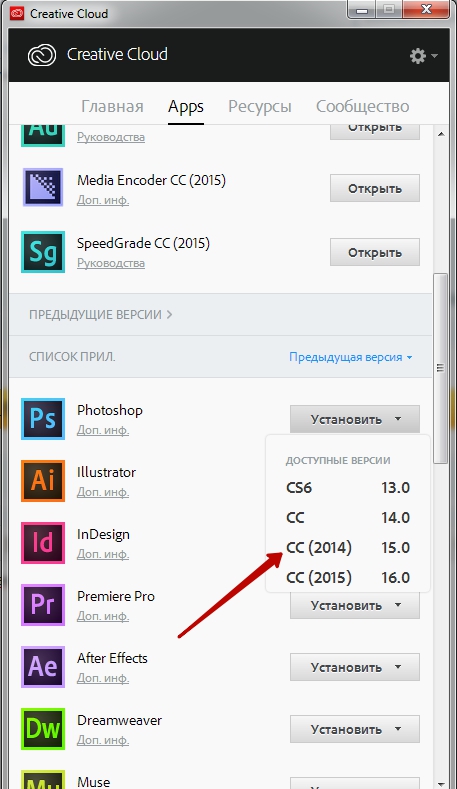Choose CS6 version 13.0 from list

click(x=348, y=488)
